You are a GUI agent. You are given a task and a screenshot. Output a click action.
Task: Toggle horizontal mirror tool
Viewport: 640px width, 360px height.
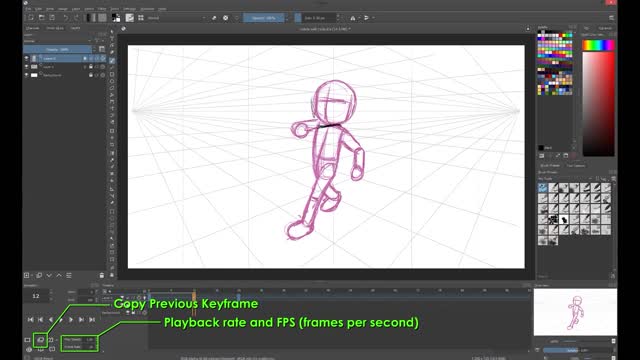click(x=353, y=18)
